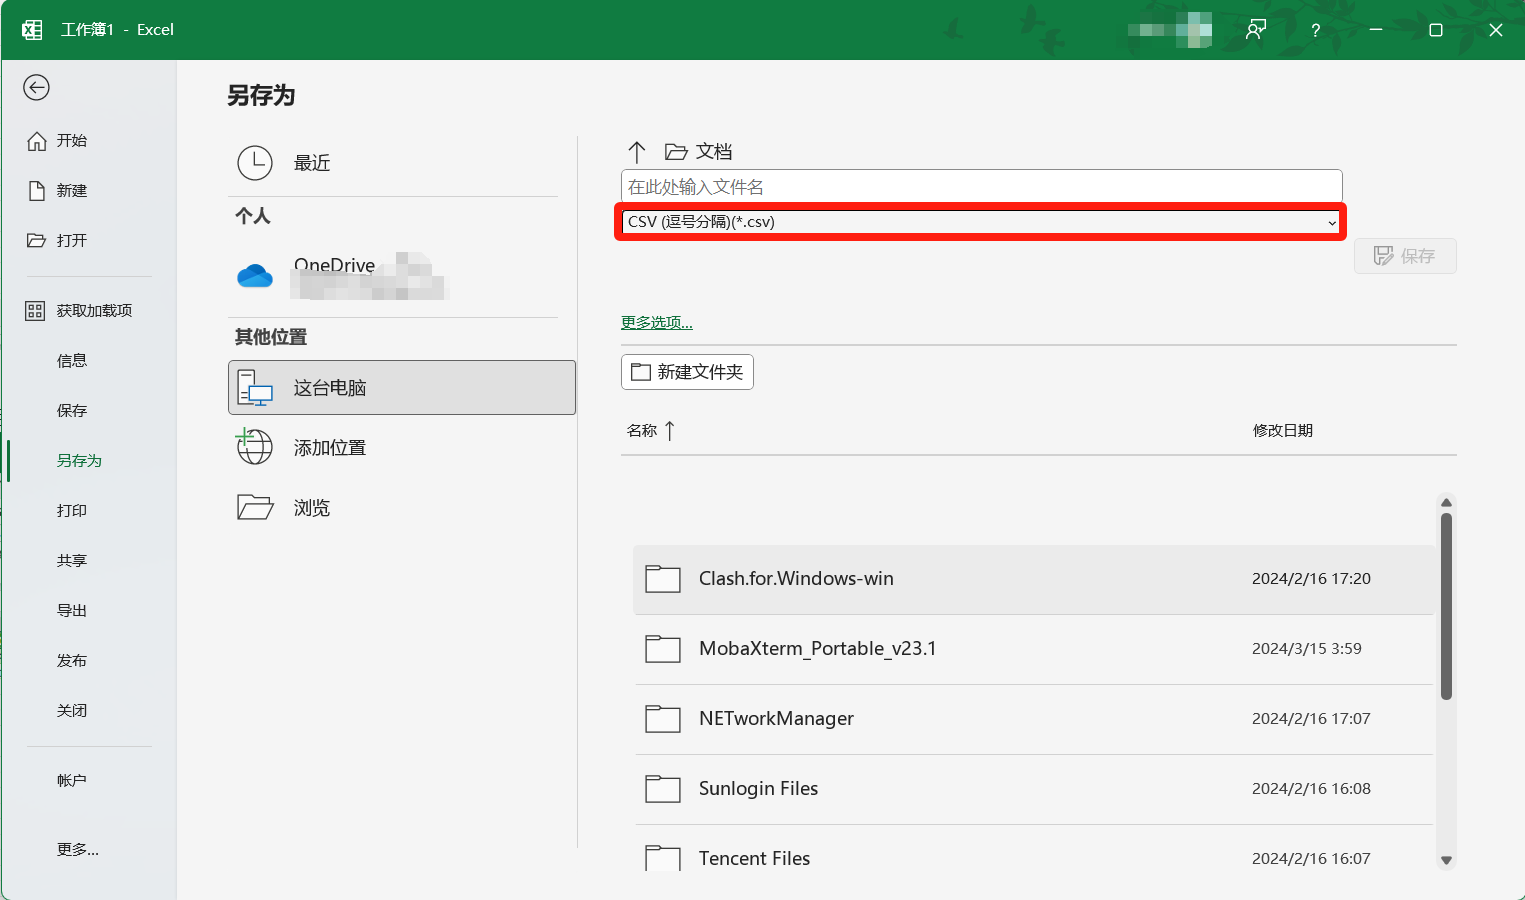The height and width of the screenshot is (900, 1525).
Task: Select the Recent clock icon
Action: pyautogui.click(x=255, y=163)
